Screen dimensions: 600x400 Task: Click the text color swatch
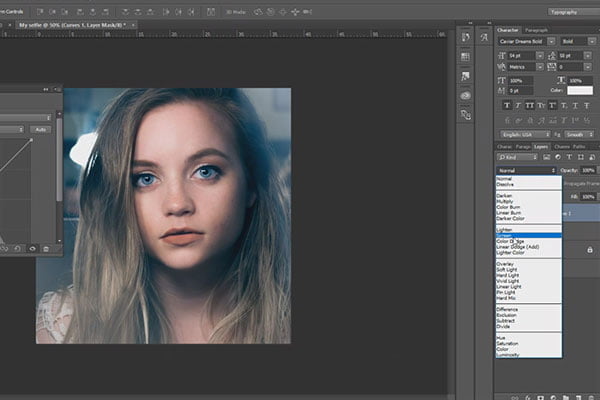pos(580,90)
